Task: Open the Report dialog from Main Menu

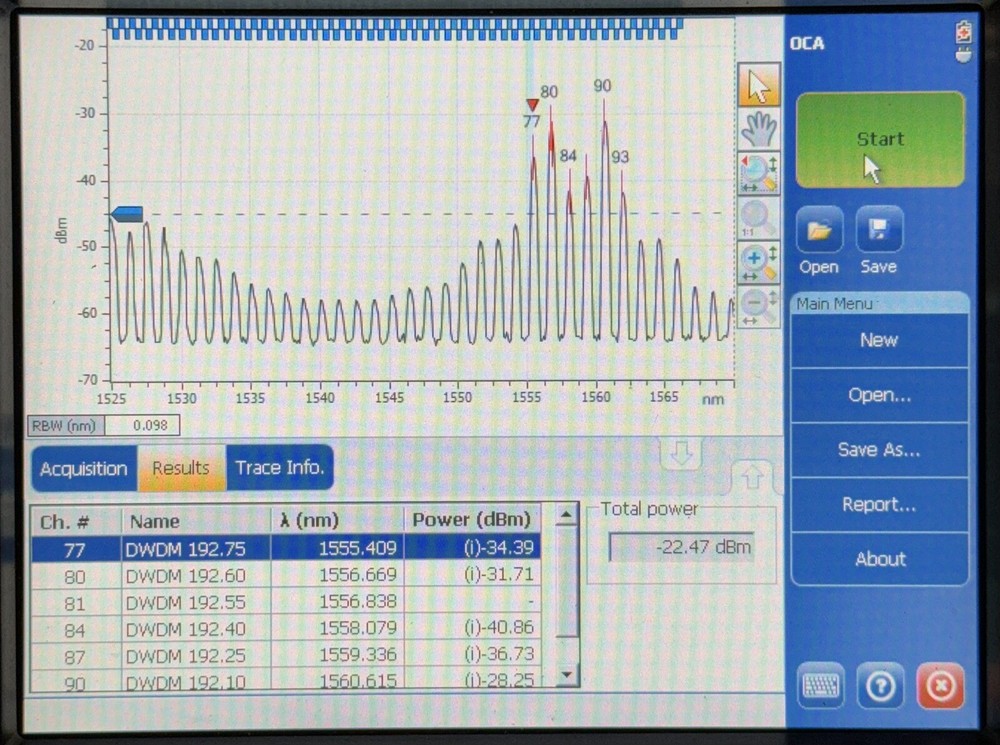Action: (879, 504)
